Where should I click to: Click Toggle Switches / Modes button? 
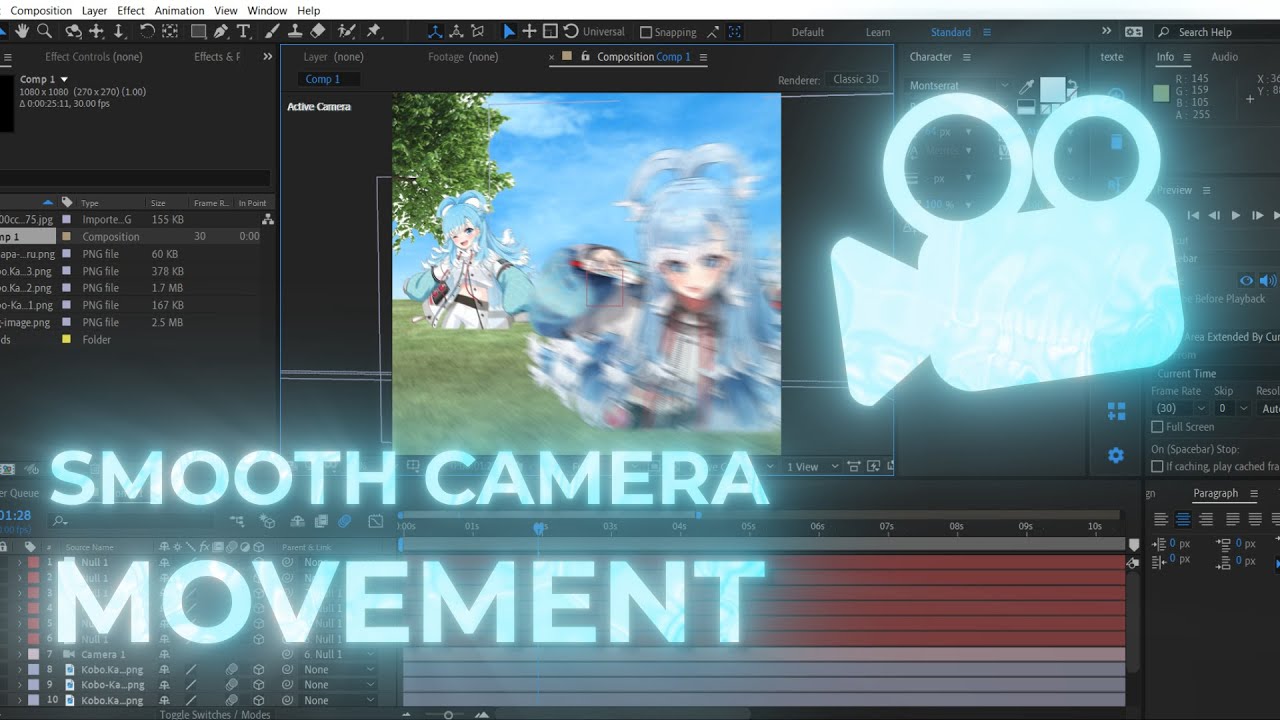[215, 714]
